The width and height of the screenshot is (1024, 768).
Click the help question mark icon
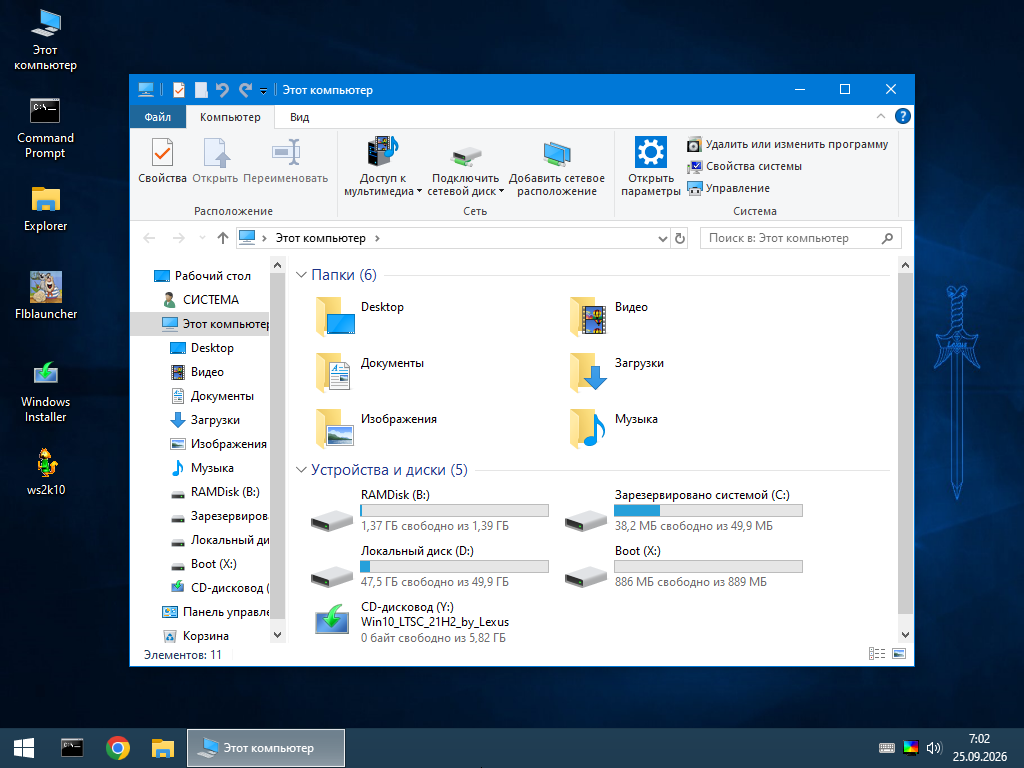click(x=903, y=116)
